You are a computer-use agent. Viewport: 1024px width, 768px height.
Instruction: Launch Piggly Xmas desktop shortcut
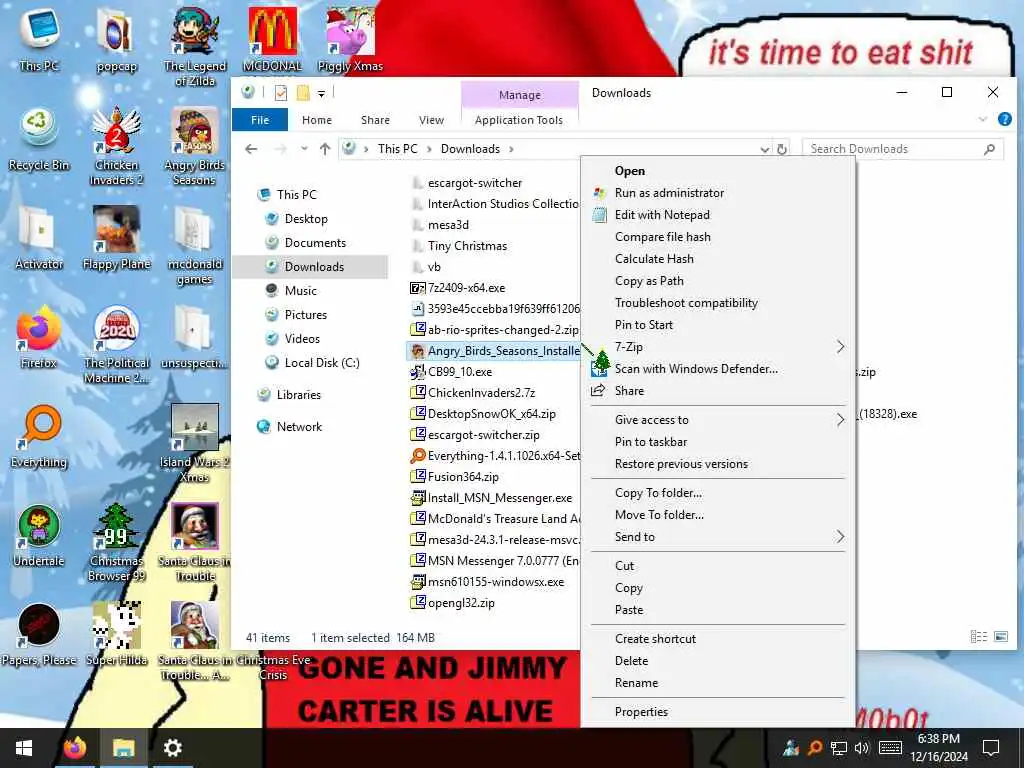point(350,39)
